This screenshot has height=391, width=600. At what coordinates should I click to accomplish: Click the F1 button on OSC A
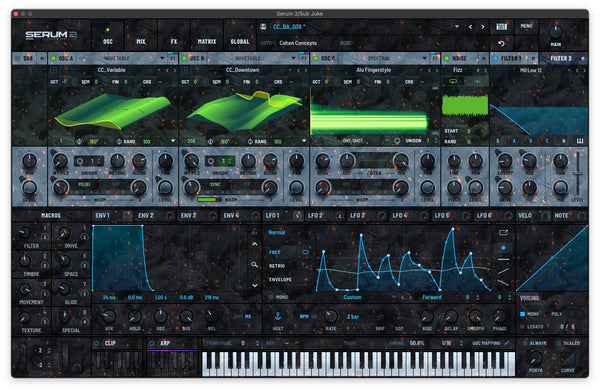(173, 58)
